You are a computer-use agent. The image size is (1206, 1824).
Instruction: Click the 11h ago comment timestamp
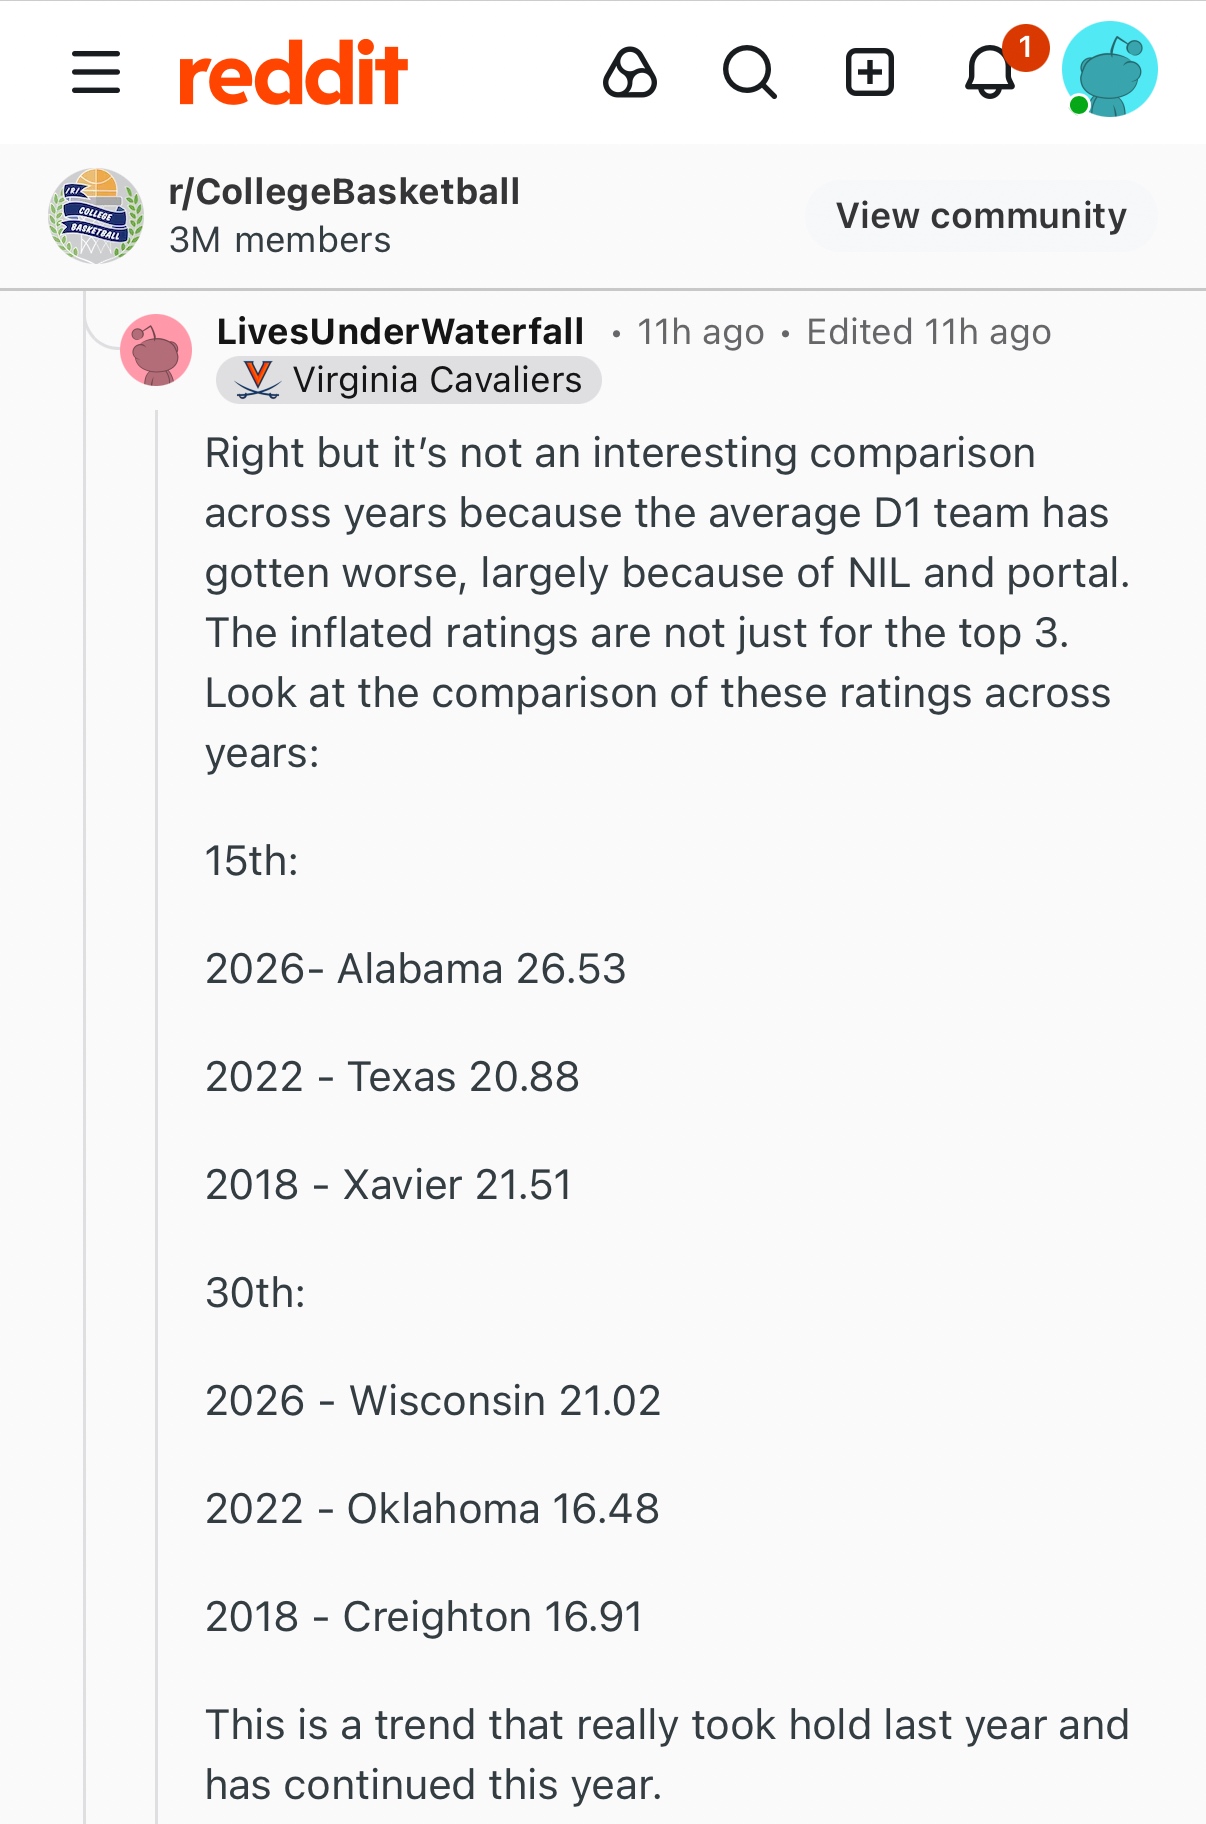tap(701, 332)
